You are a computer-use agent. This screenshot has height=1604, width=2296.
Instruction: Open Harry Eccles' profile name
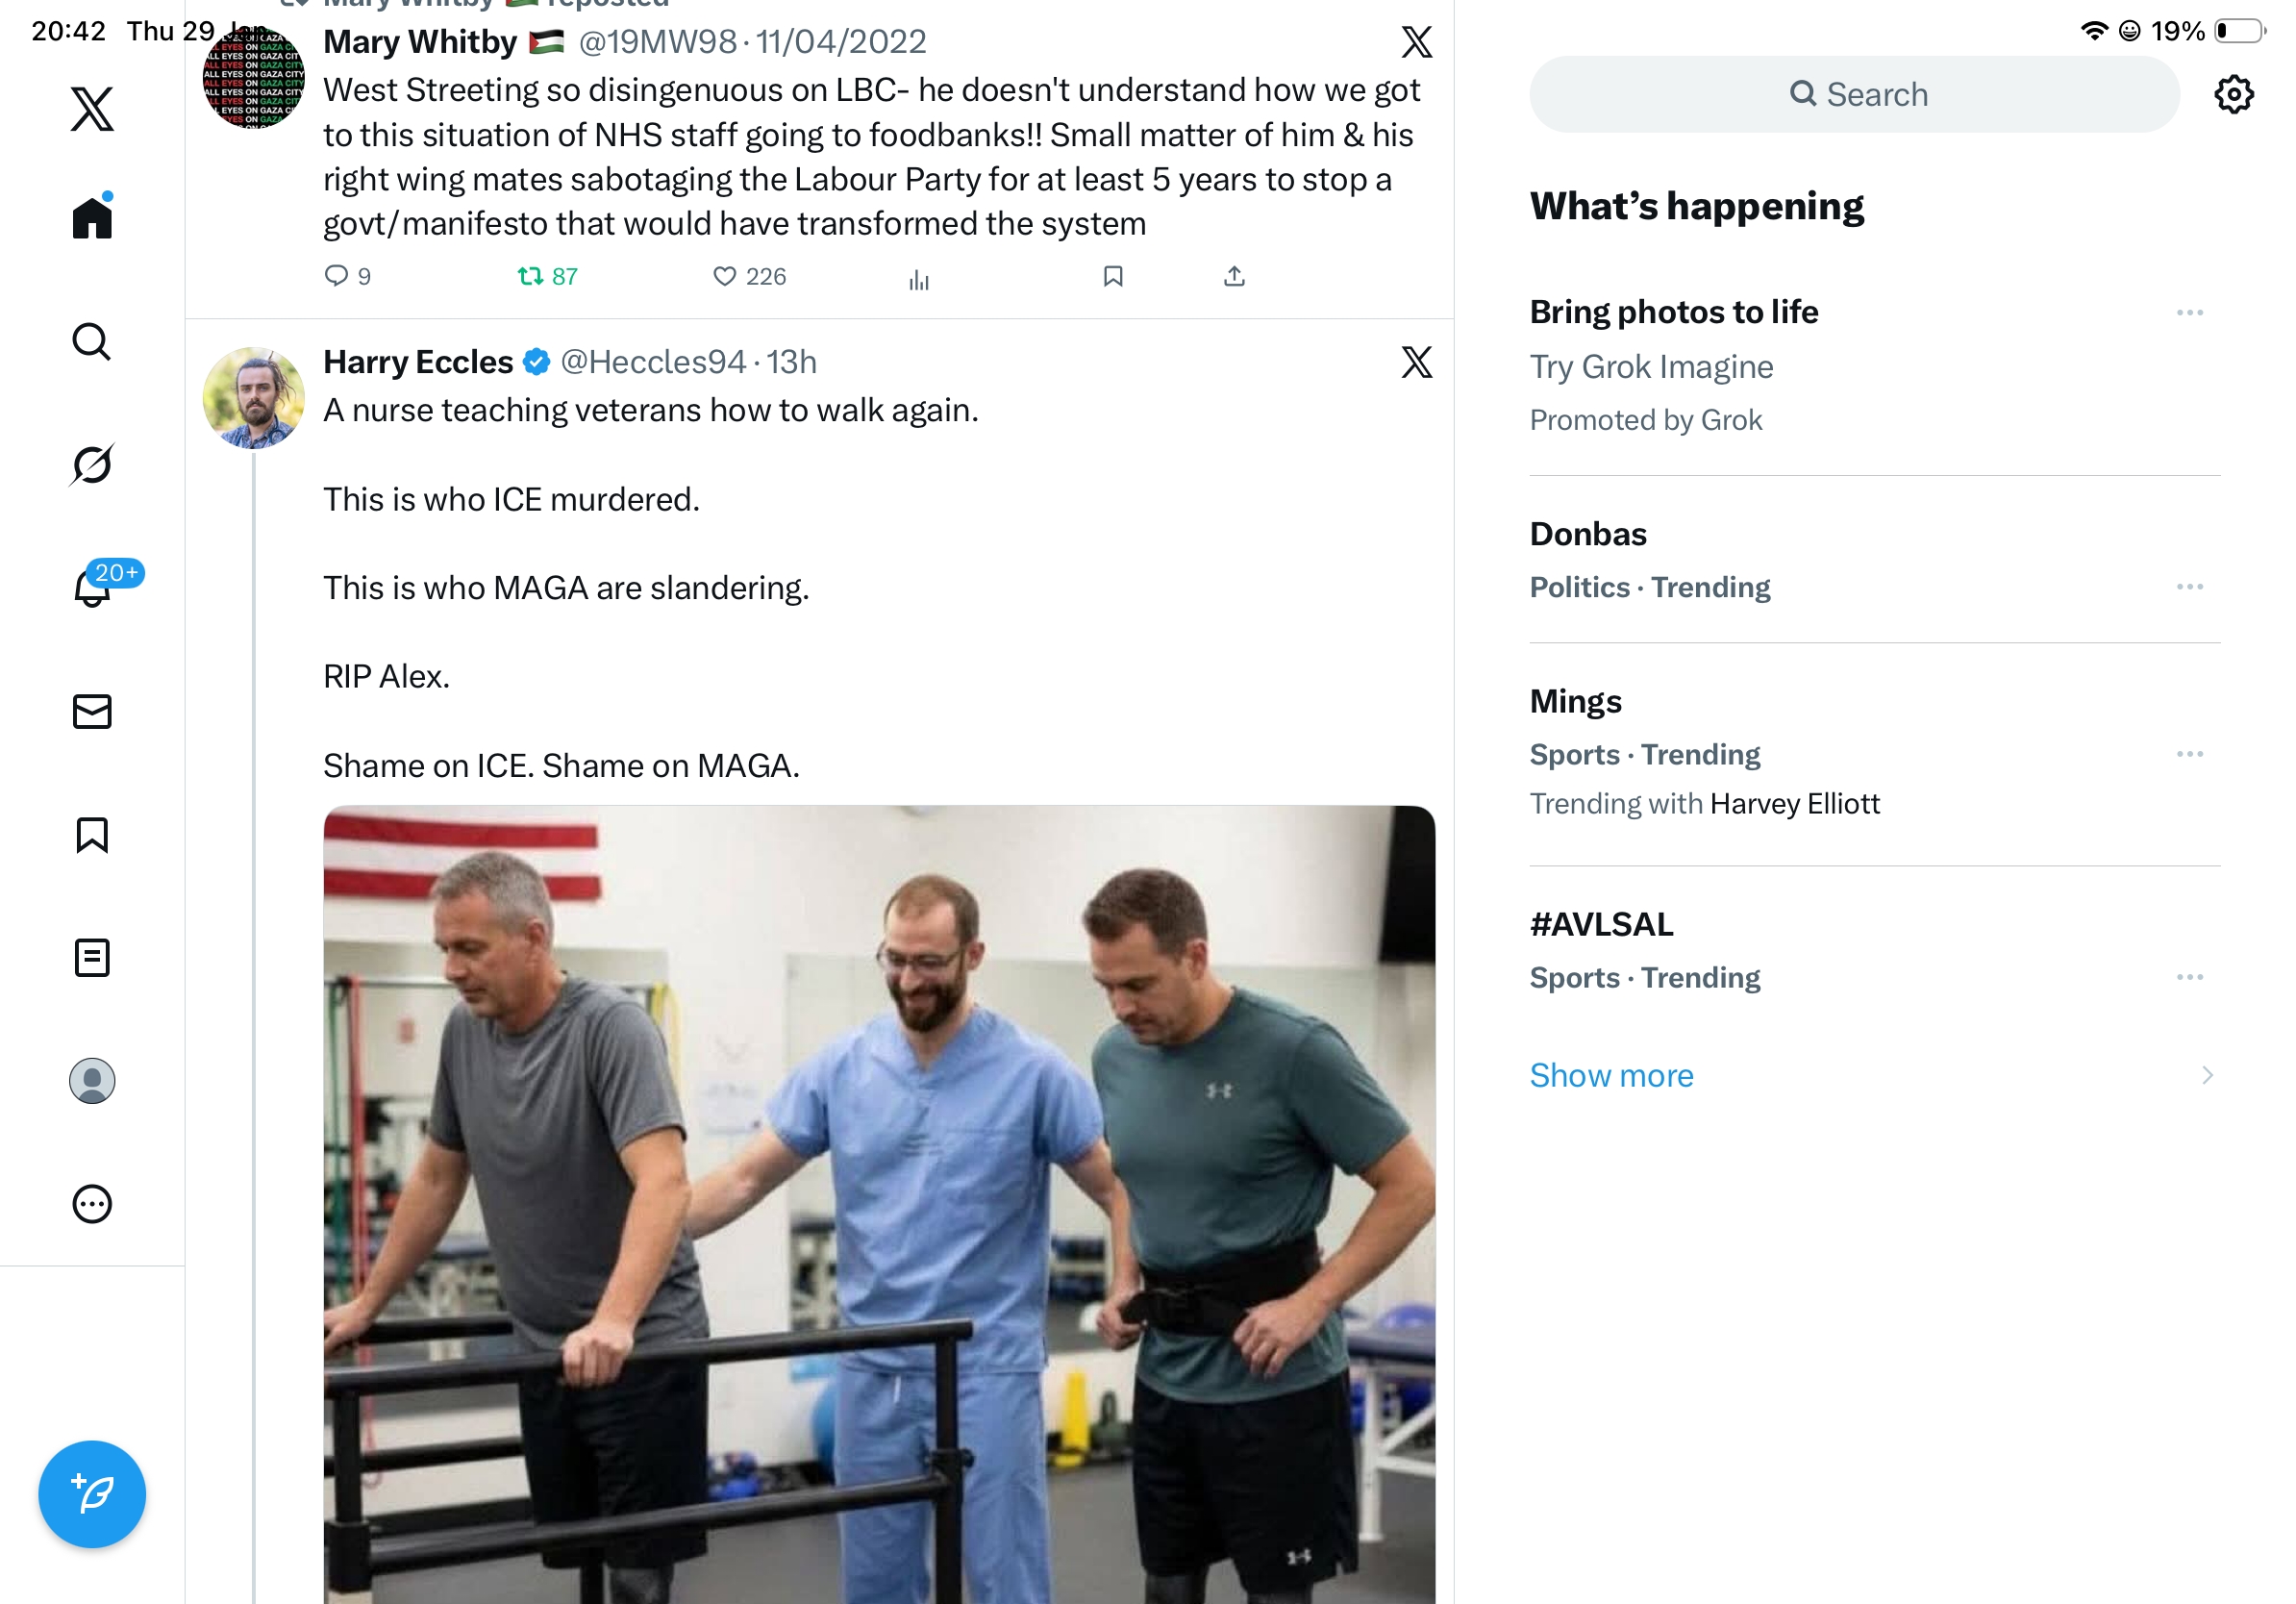tap(418, 362)
